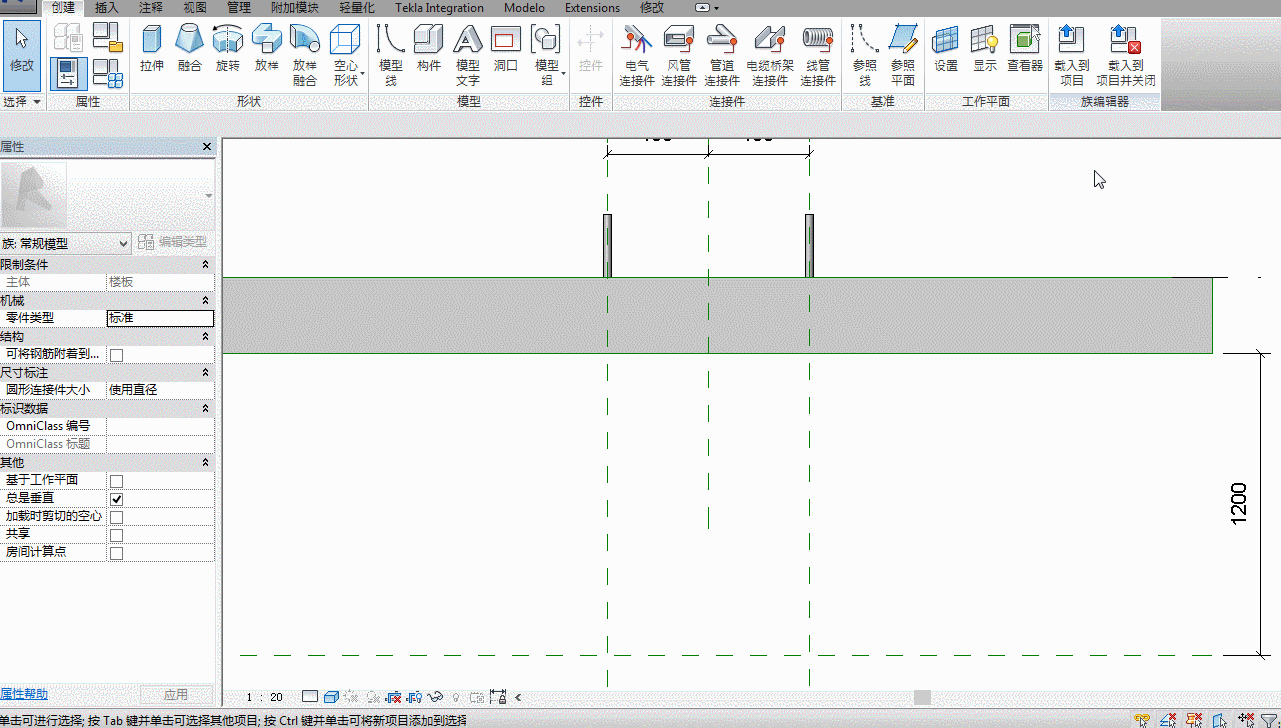This screenshot has width=1281, height=728.
Task: Select the 放样 (Sweep) tool
Action: pyautogui.click(x=267, y=49)
